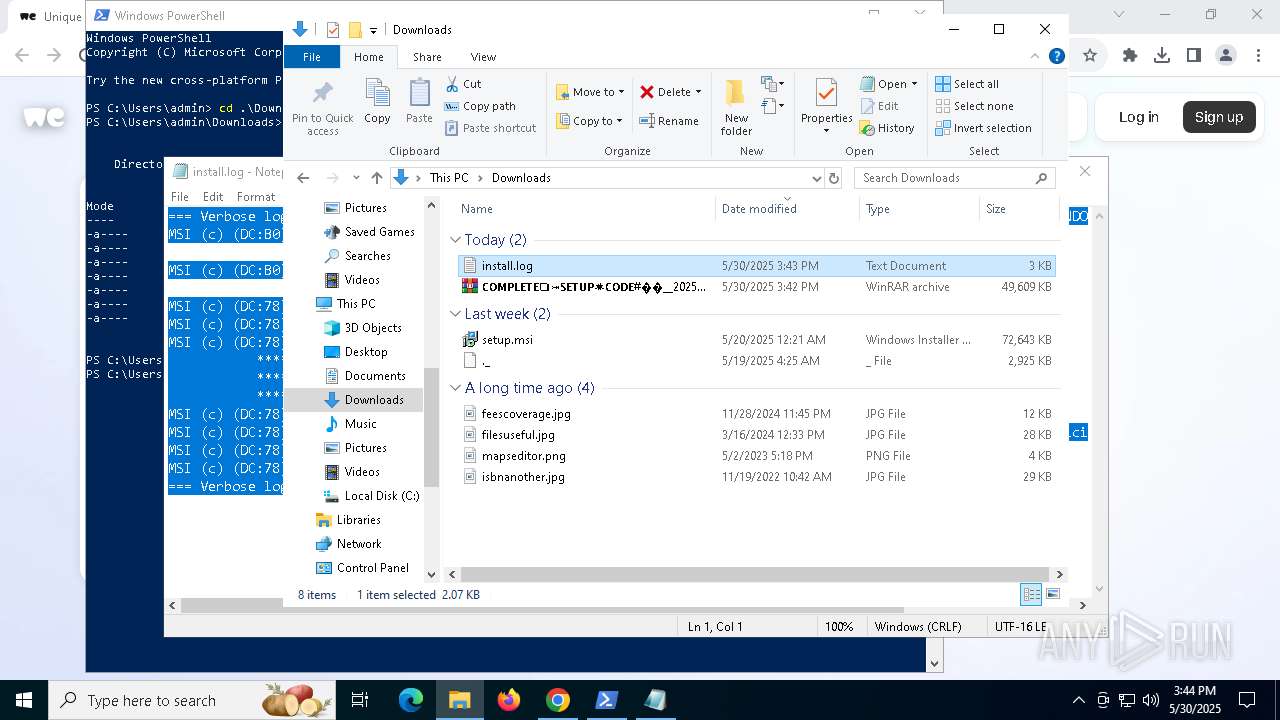The height and width of the screenshot is (720, 1280).
Task: Click the Log in button in browser
Action: pyautogui.click(x=1138, y=117)
